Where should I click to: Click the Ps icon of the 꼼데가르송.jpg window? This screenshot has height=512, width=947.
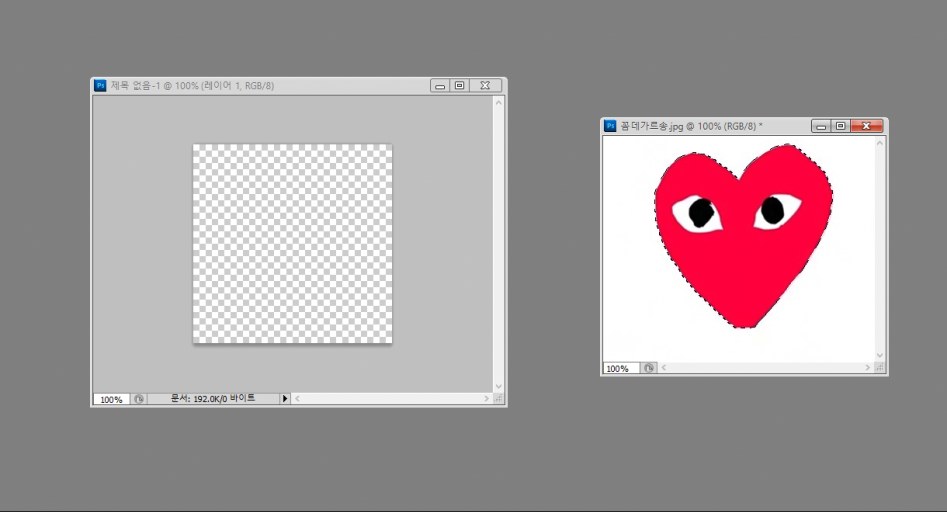click(609, 126)
